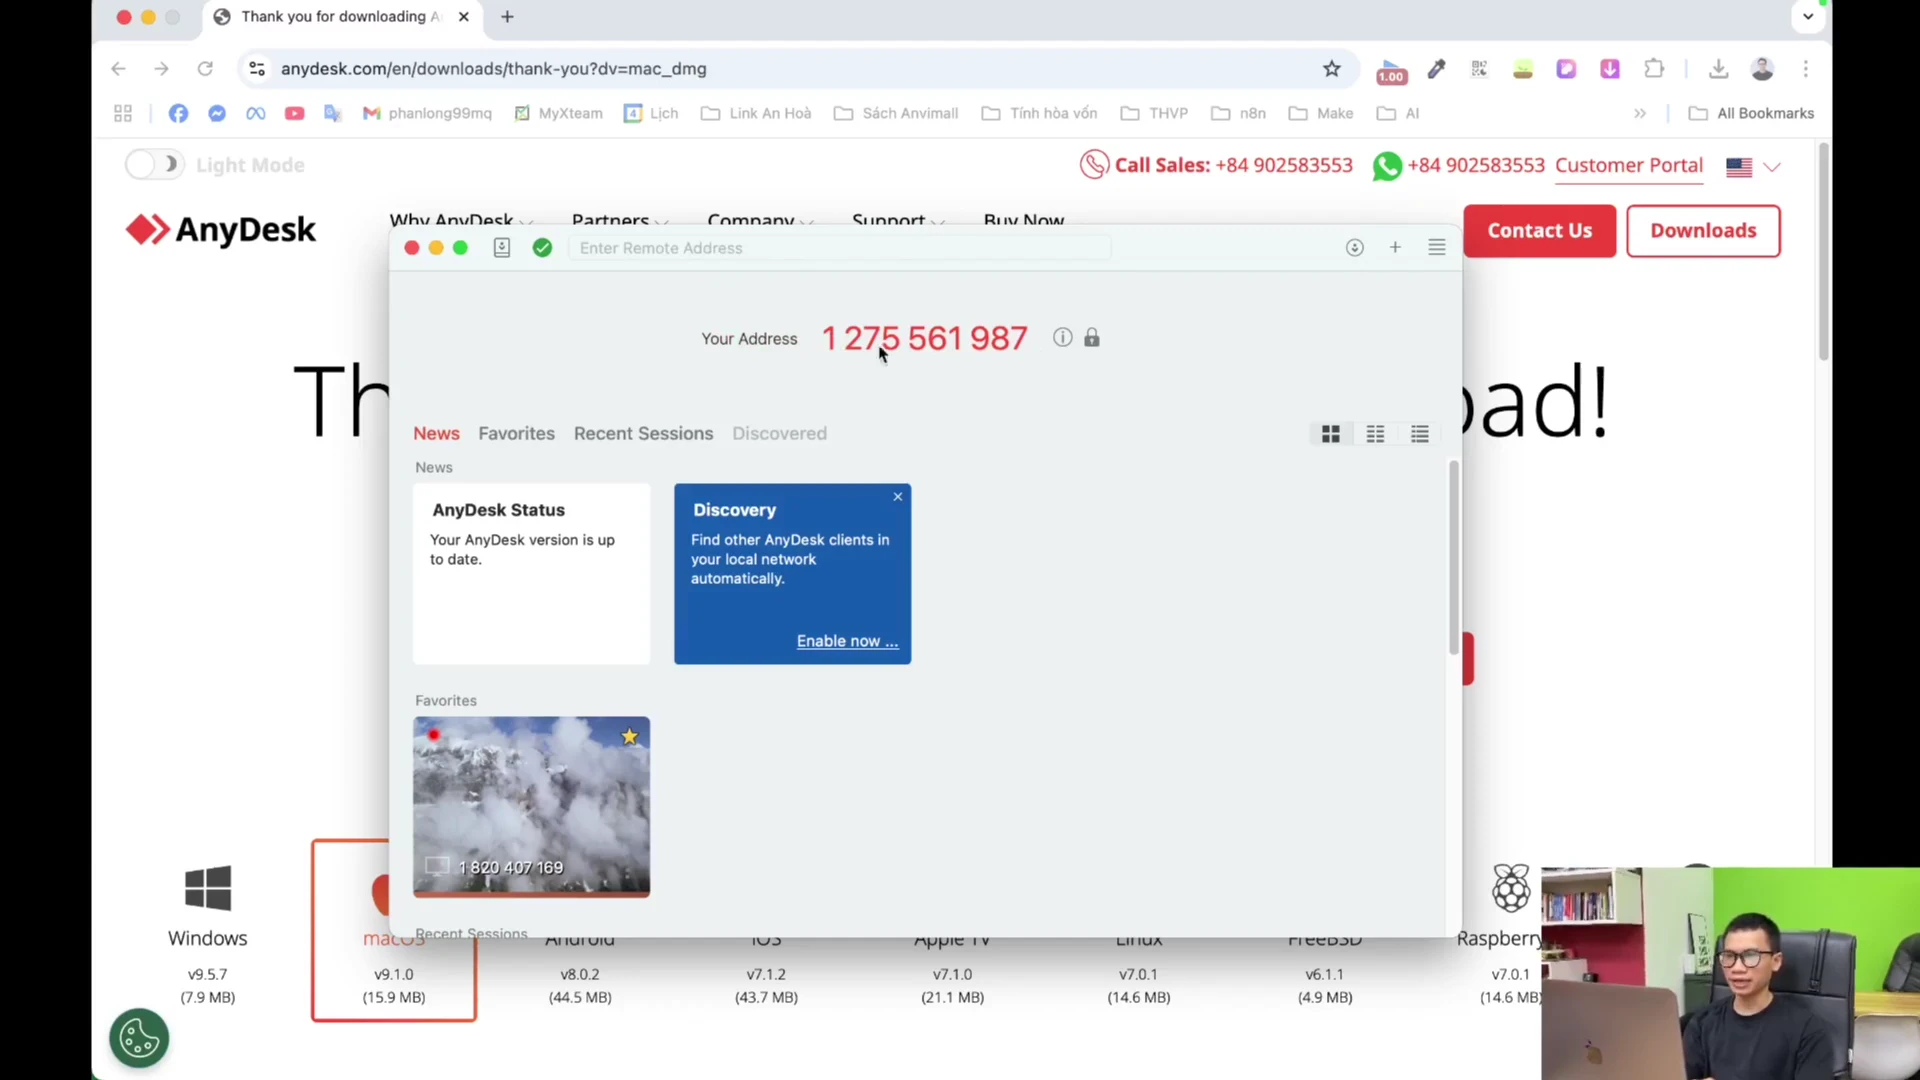Click the Raspberry Pi logo icon
The image size is (1920, 1080).
coord(1511,888)
